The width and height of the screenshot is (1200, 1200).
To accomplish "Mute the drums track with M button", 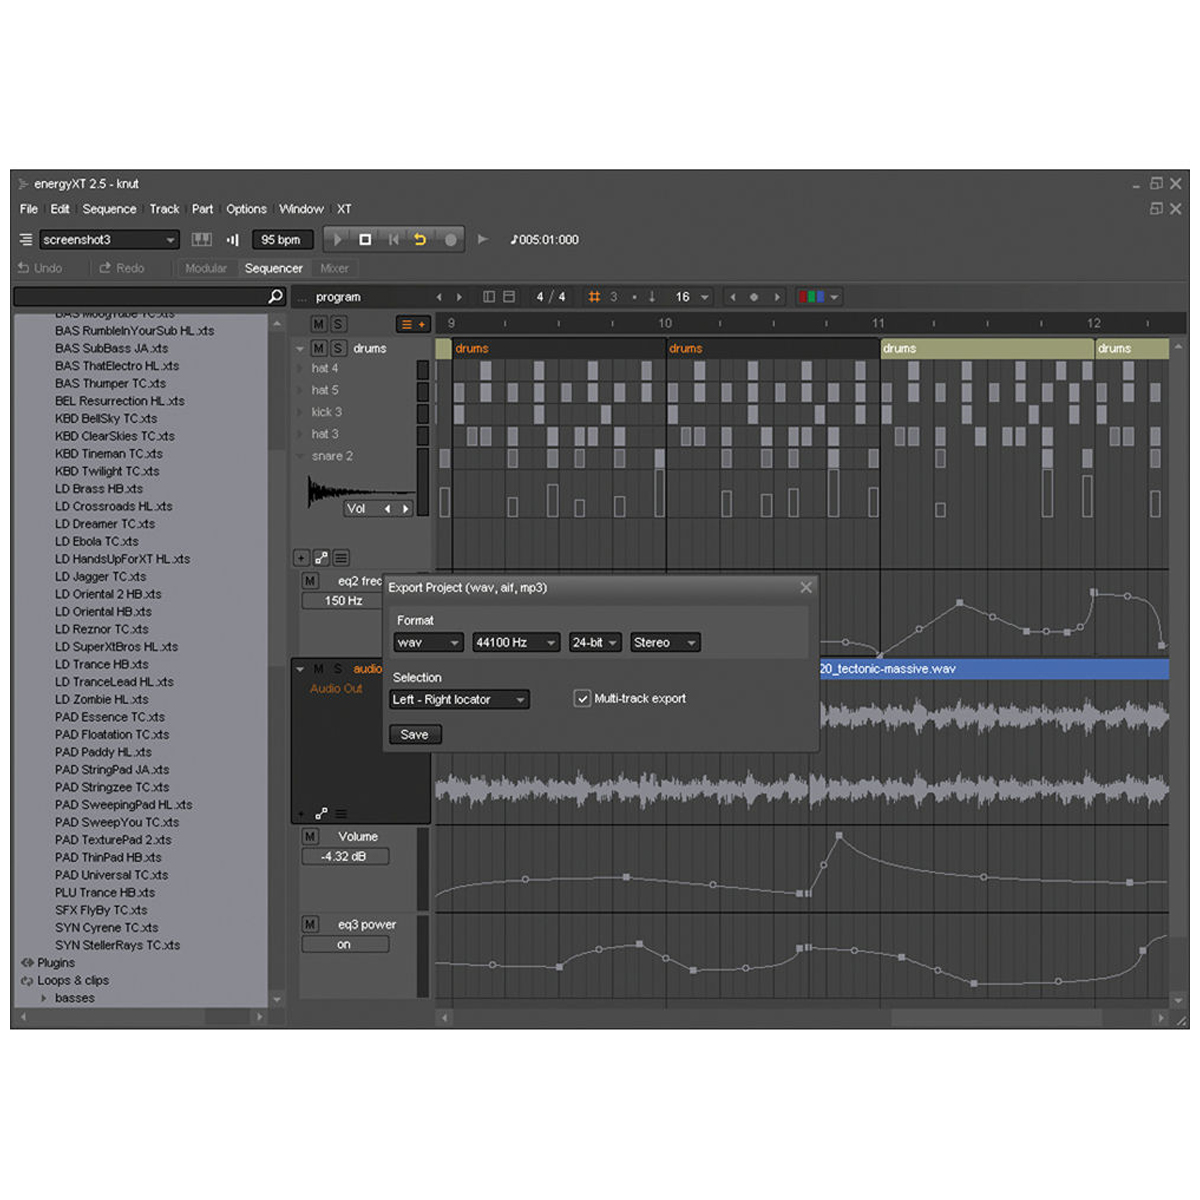I will tap(318, 348).
